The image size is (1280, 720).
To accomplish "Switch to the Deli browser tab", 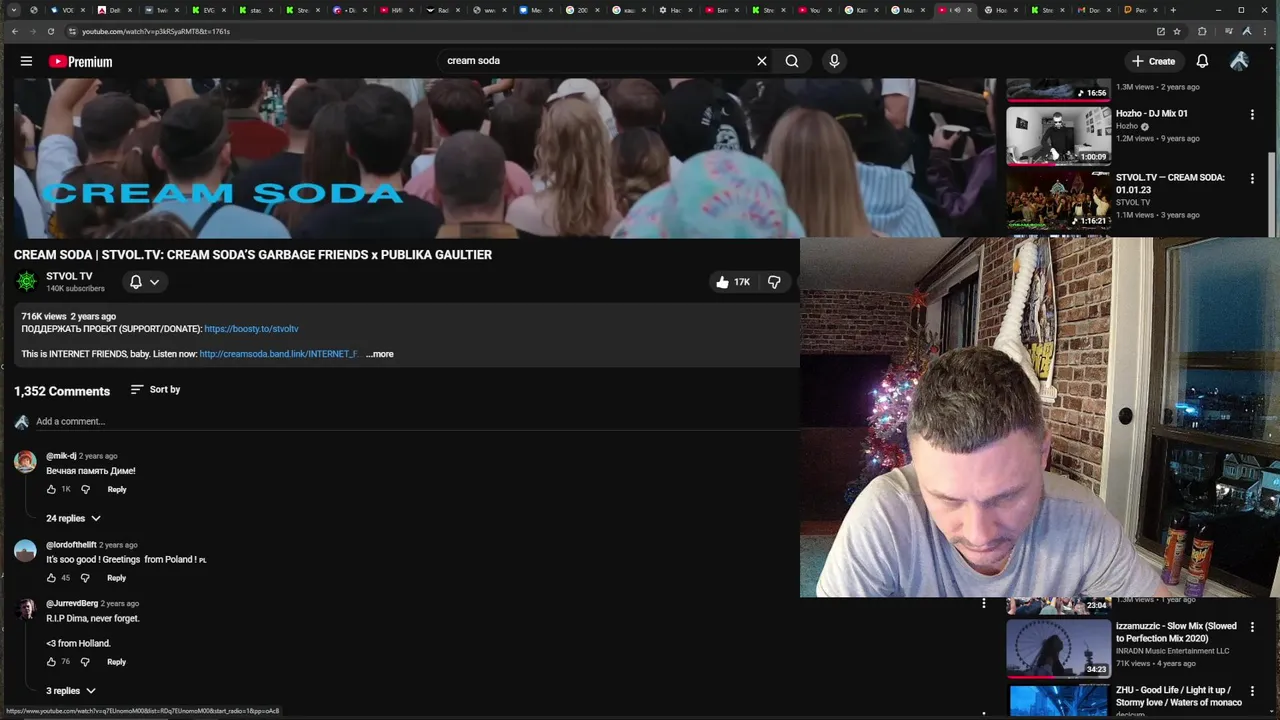I will [x=114, y=10].
